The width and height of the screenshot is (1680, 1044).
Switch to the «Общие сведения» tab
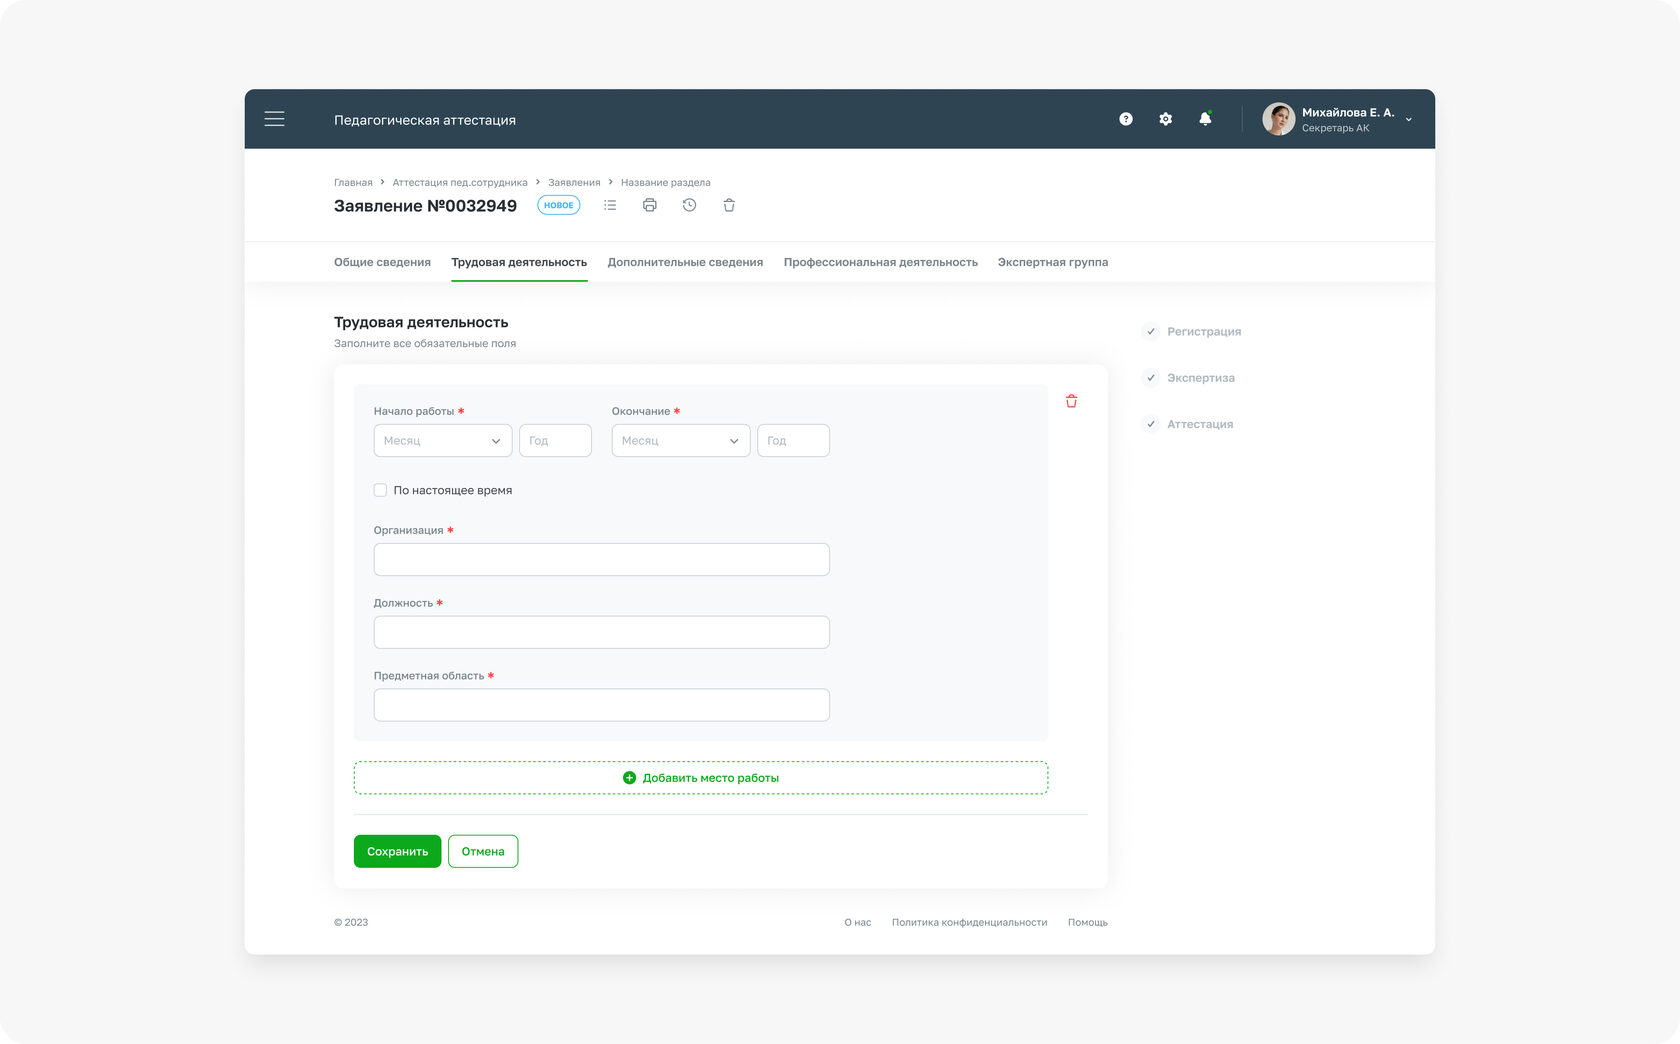pos(382,262)
